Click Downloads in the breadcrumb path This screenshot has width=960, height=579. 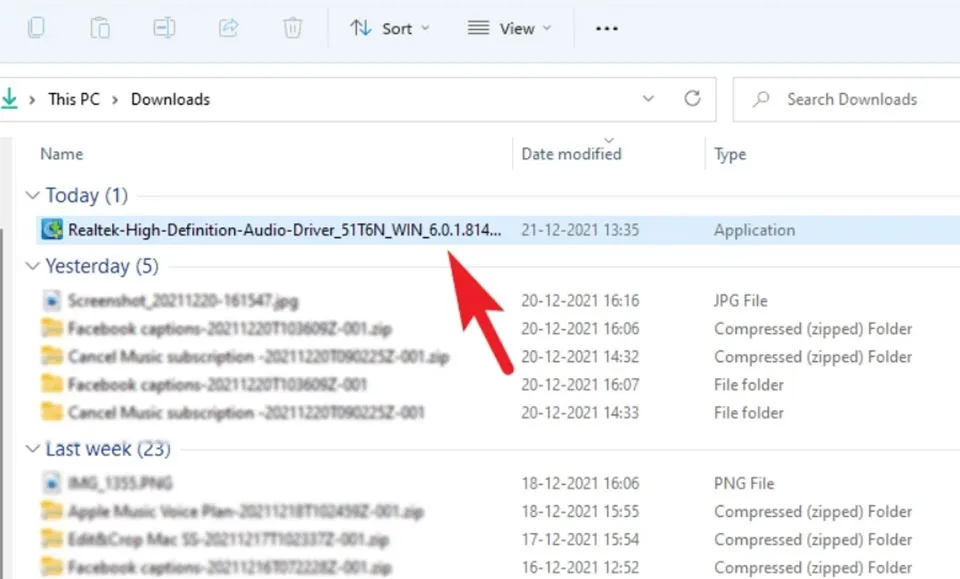(169, 99)
